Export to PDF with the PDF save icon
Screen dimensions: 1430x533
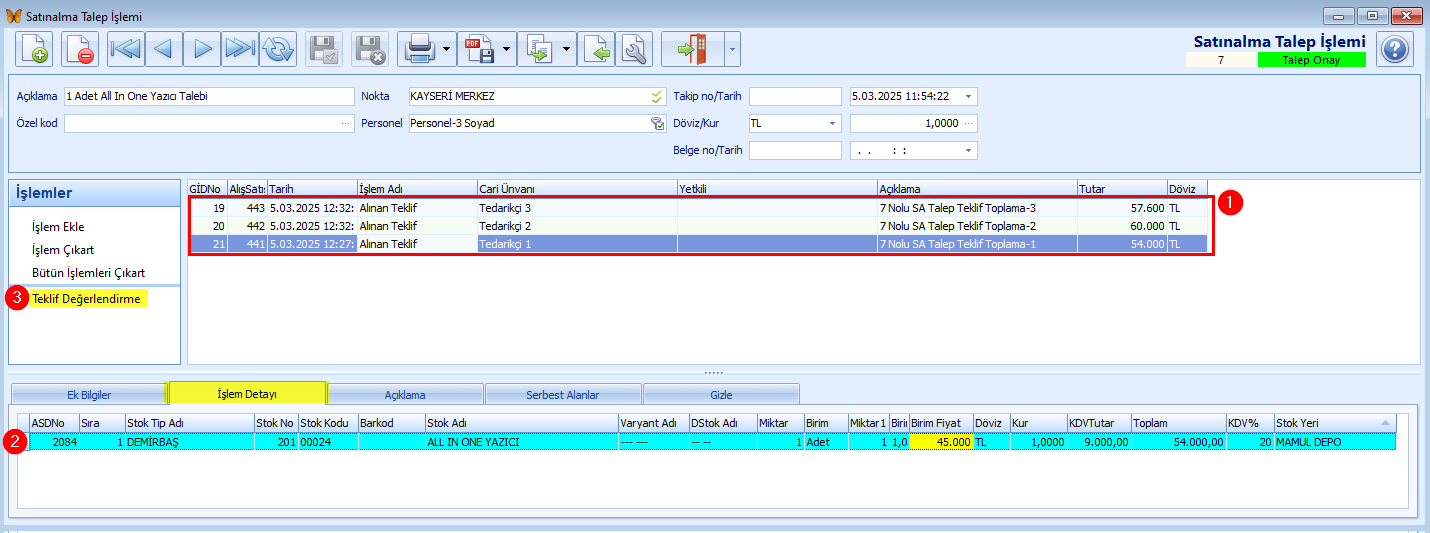click(x=478, y=48)
